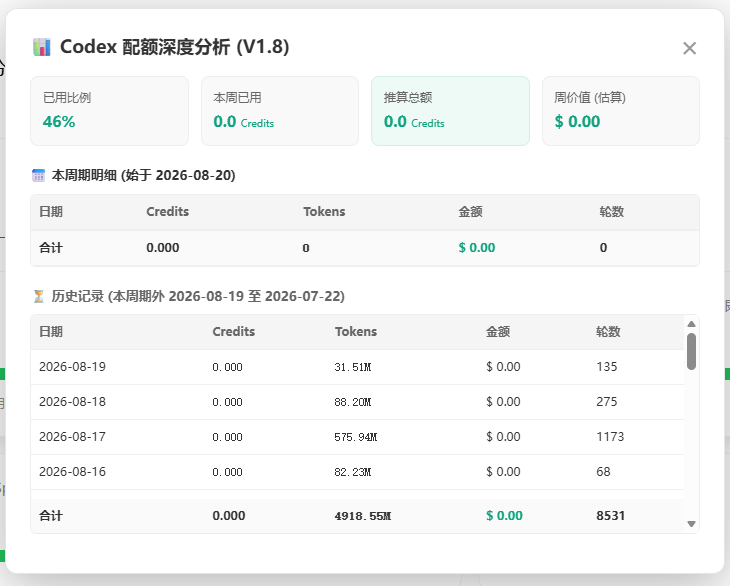Click the 135 rounds value
The height and width of the screenshot is (586, 730).
pos(607,367)
